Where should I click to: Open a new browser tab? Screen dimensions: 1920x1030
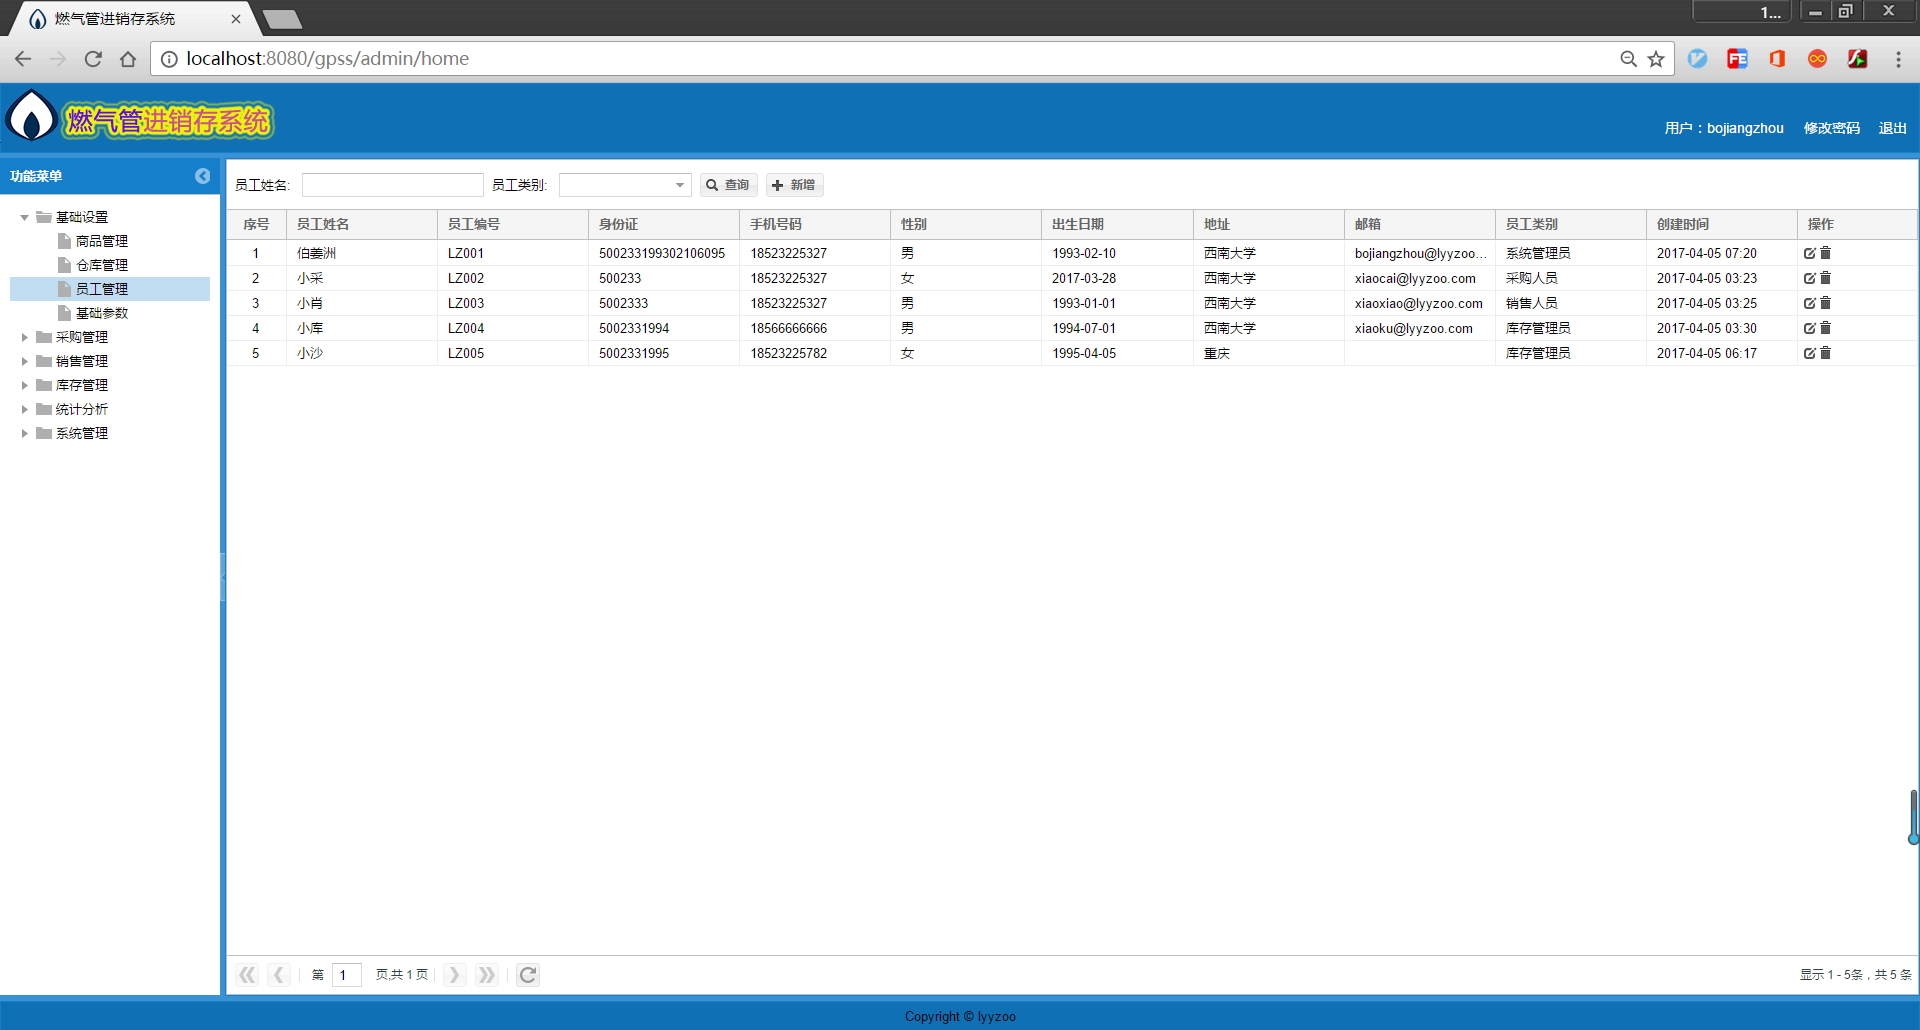coord(283,19)
